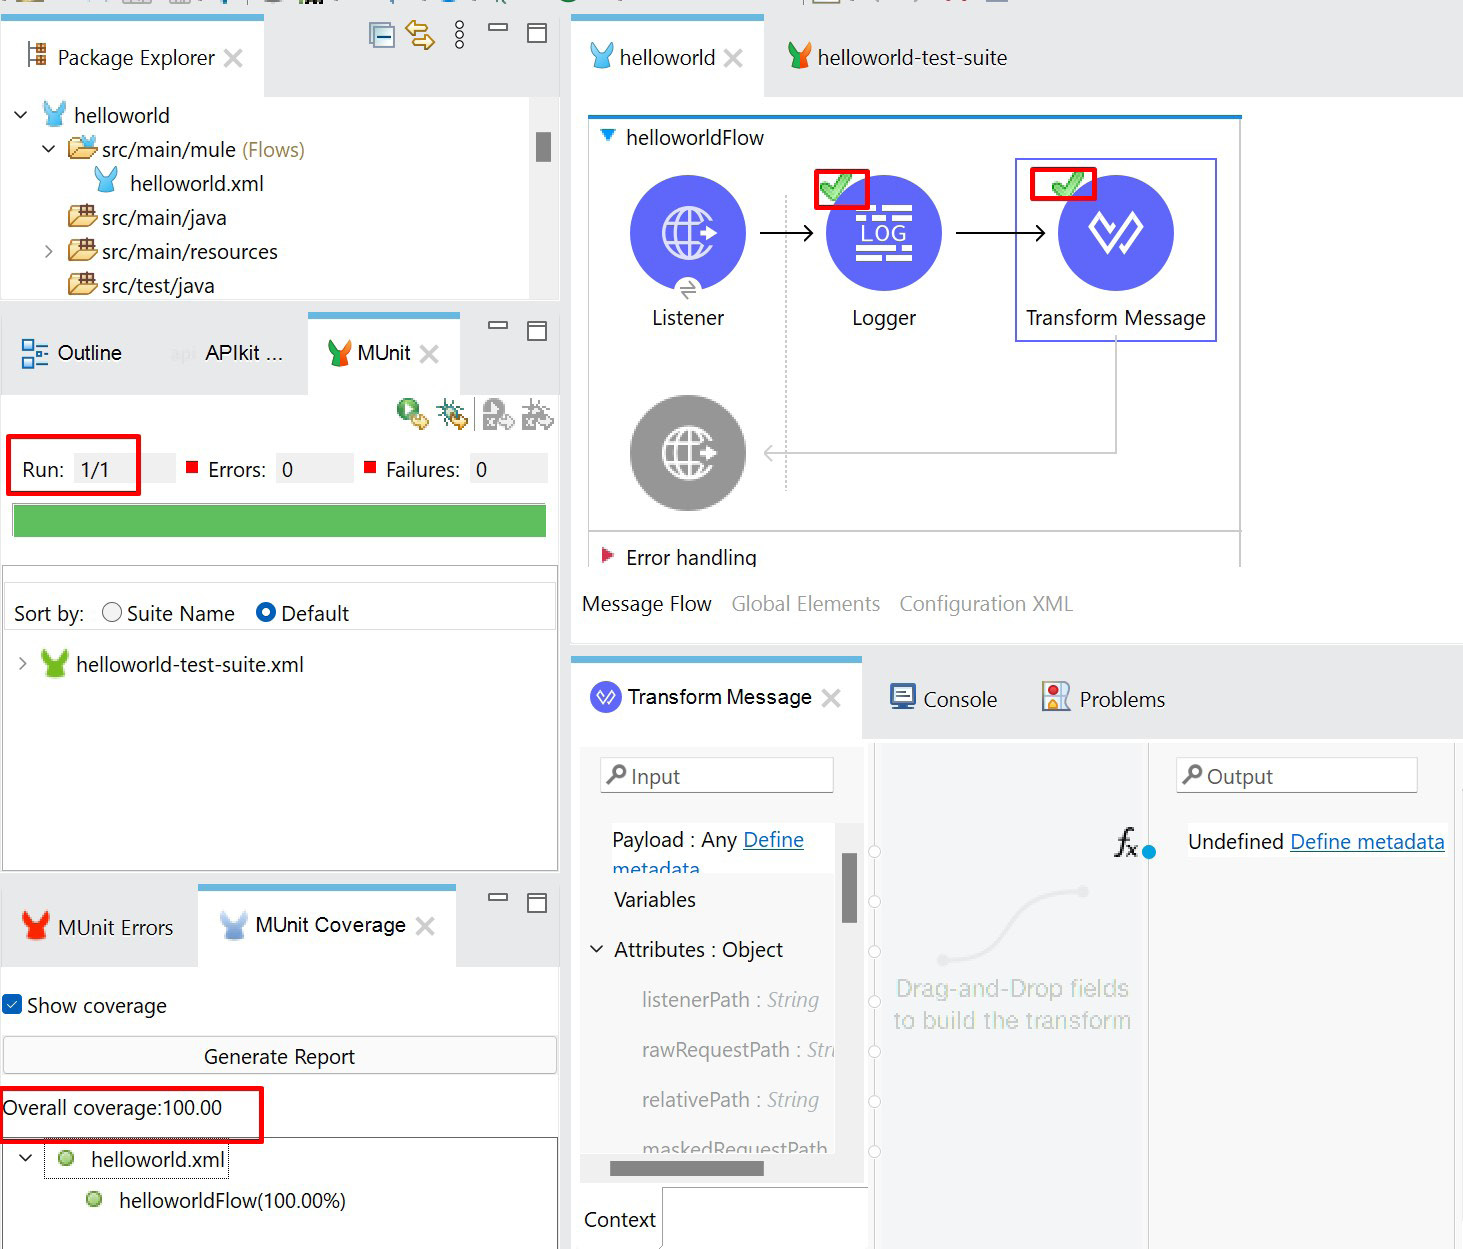
Task: Select Default sort option
Action: (266, 612)
